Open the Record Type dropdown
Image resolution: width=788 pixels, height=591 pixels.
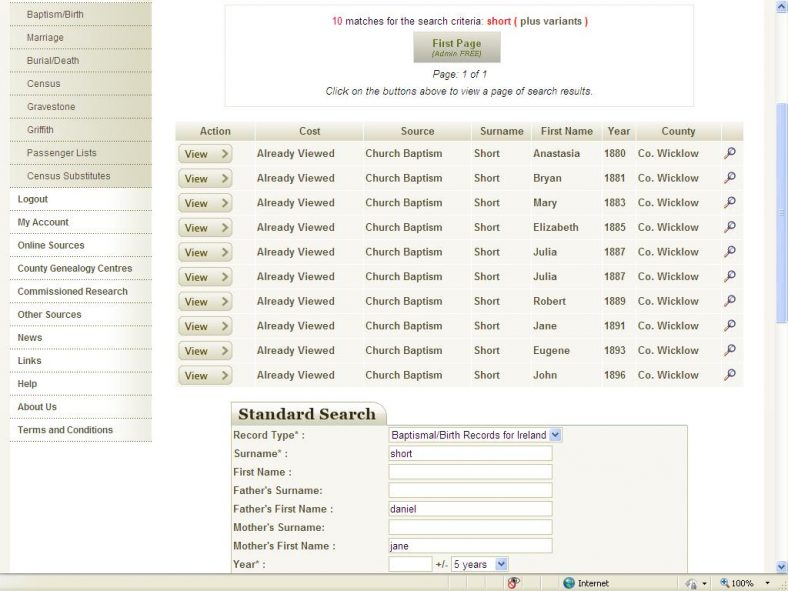click(x=555, y=435)
